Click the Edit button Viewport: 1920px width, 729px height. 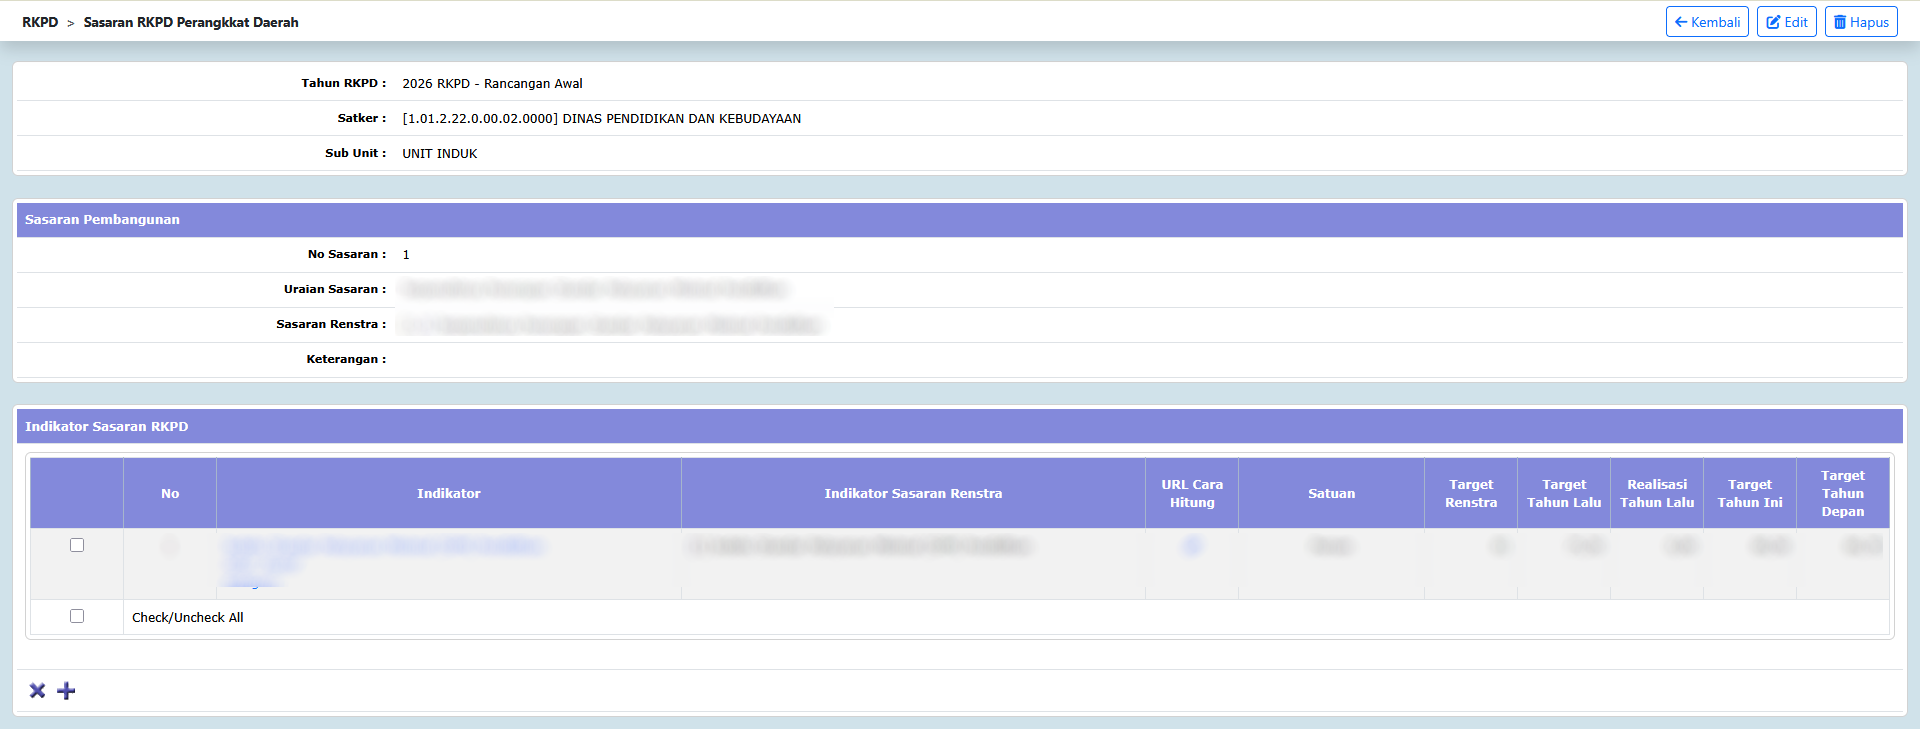(x=1786, y=22)
